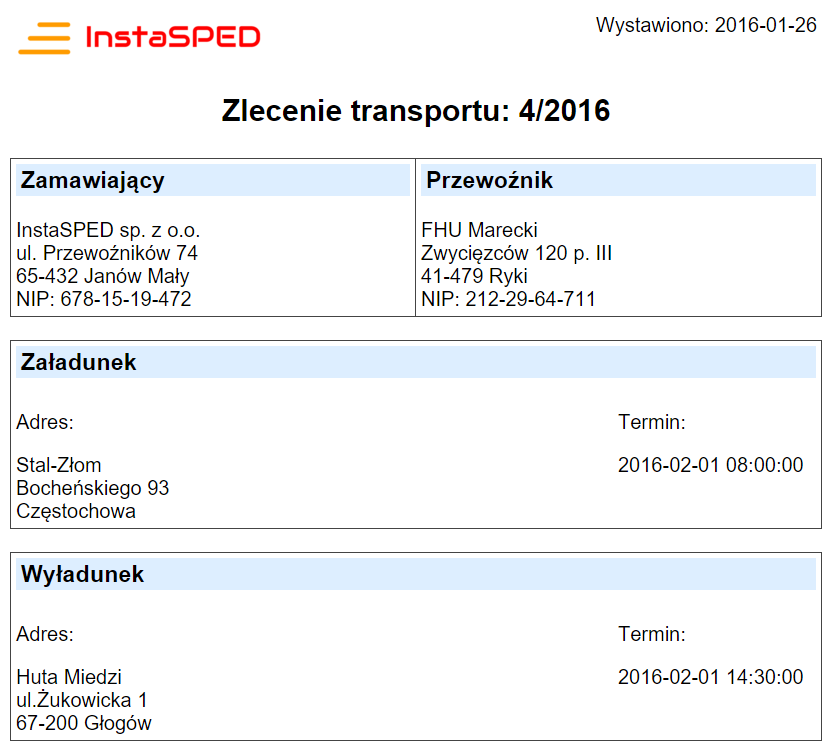Click the loading time 2016-02-01 08:00:00
This screenshot has height=753, width=828.
pyautogui.click(x=710, y=465)
